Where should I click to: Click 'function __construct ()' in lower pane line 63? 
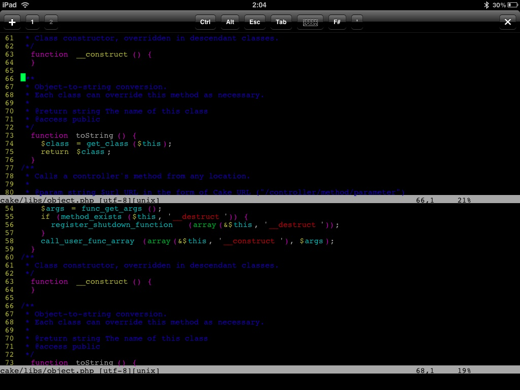tap(86, 282)
